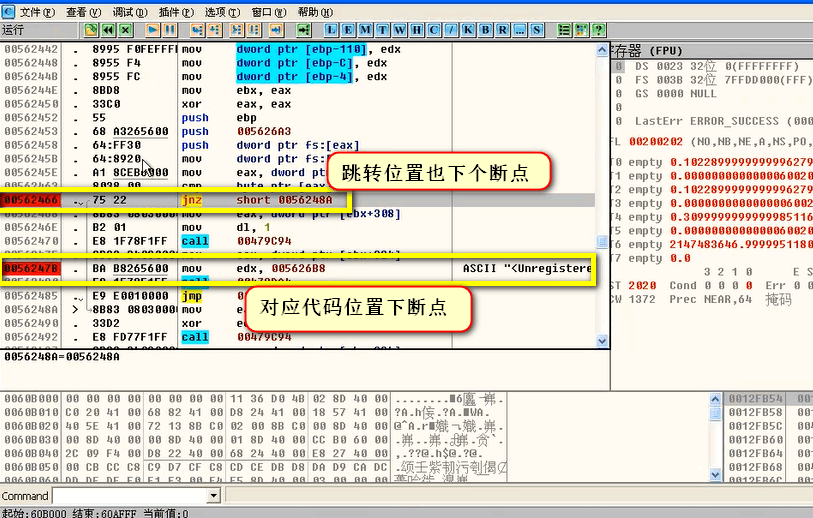The height and width of the screenshot is (518, 813).
Task: Toggle breakpoint at address 0056247B
Action: coord(31,269)
